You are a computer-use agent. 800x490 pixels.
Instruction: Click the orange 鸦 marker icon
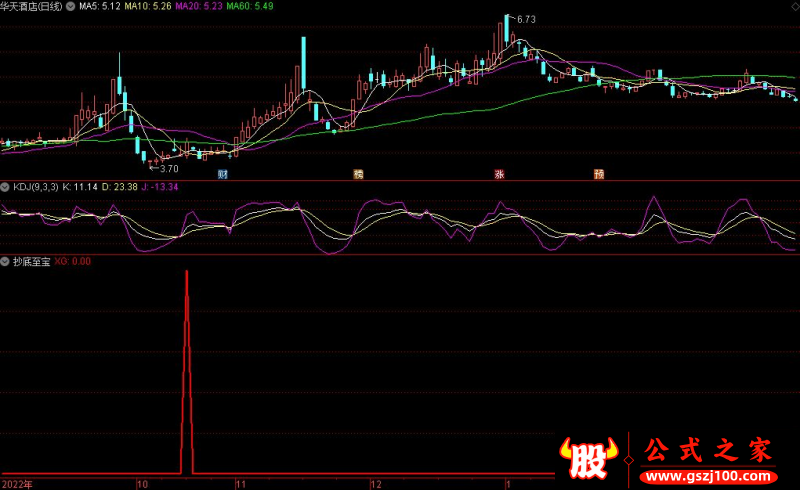point(358,174)
